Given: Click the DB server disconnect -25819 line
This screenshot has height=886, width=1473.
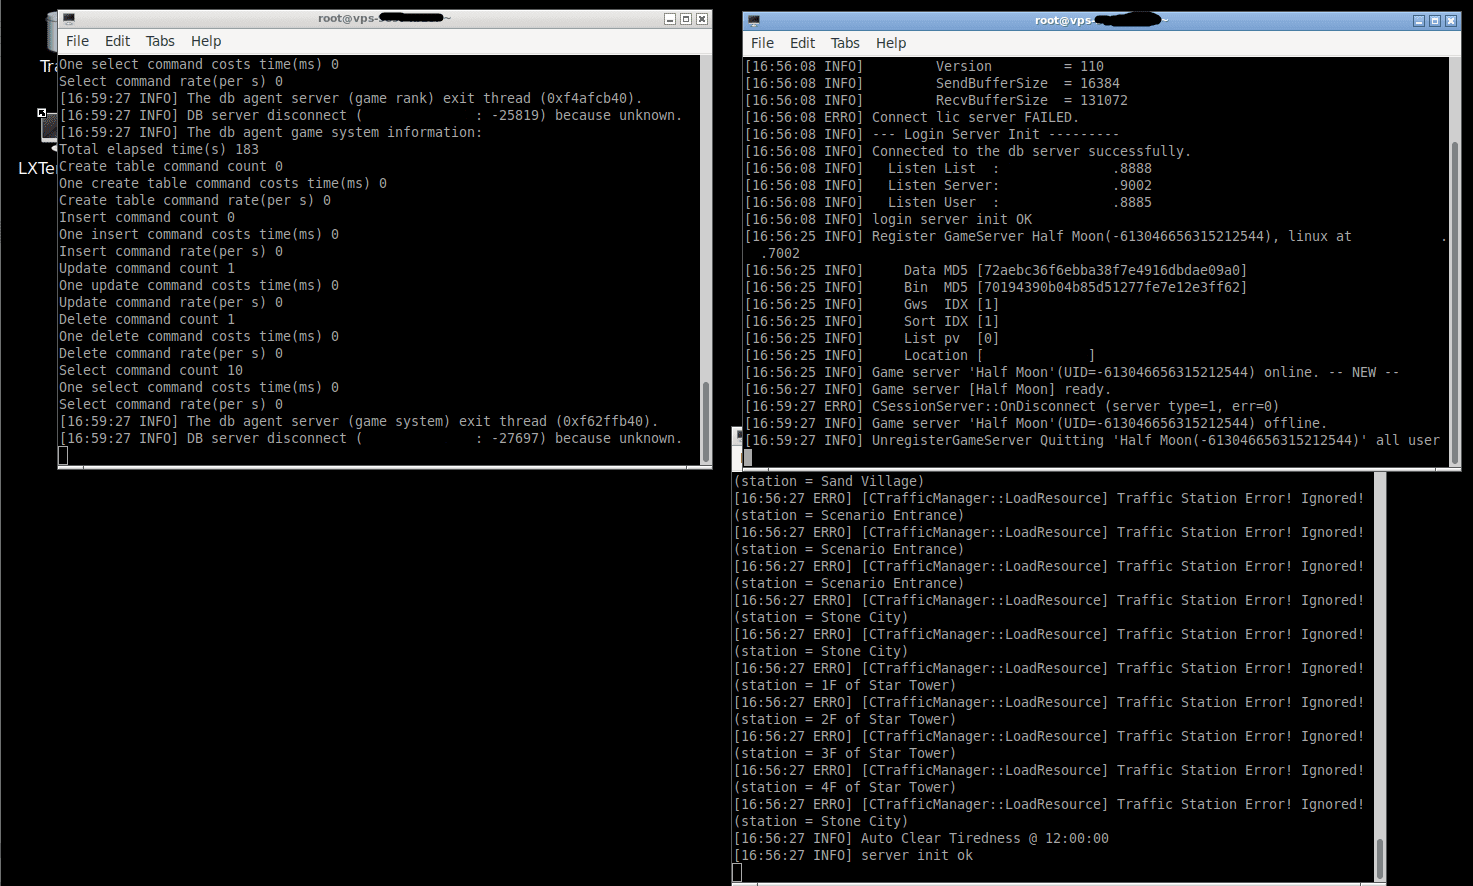Looking at the screenshot, I should (x=371, y=115).
